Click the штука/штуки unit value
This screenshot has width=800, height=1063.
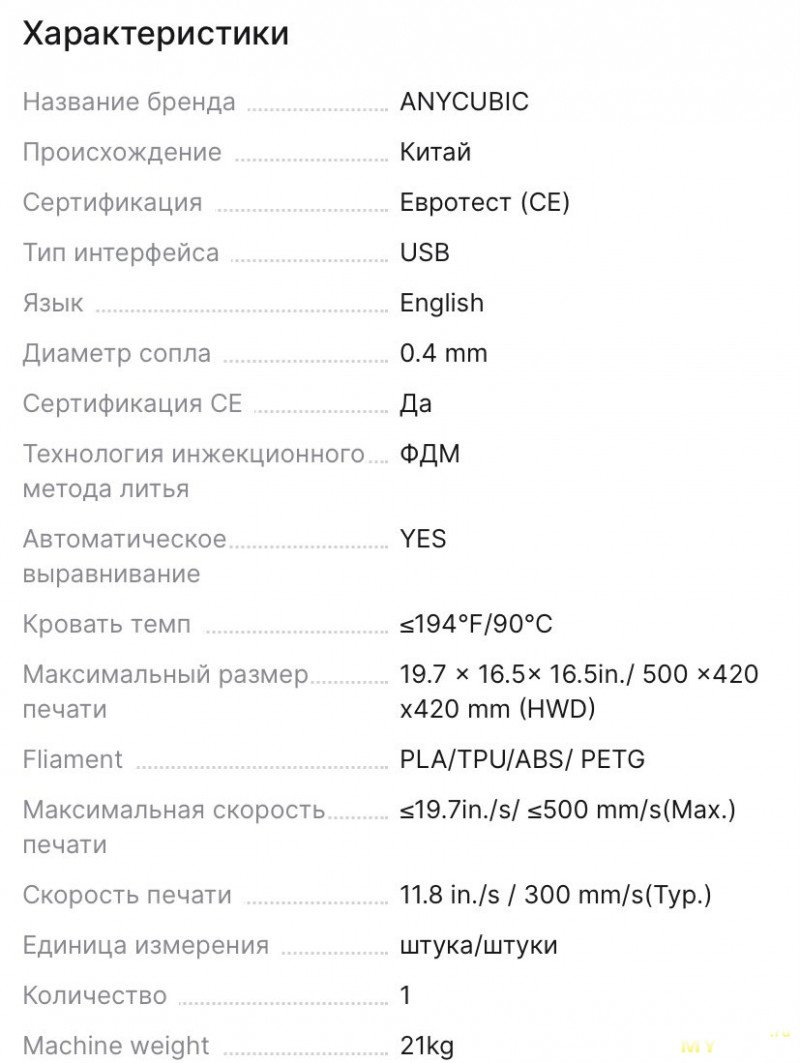pyautogui.click(x=478, y=945)
